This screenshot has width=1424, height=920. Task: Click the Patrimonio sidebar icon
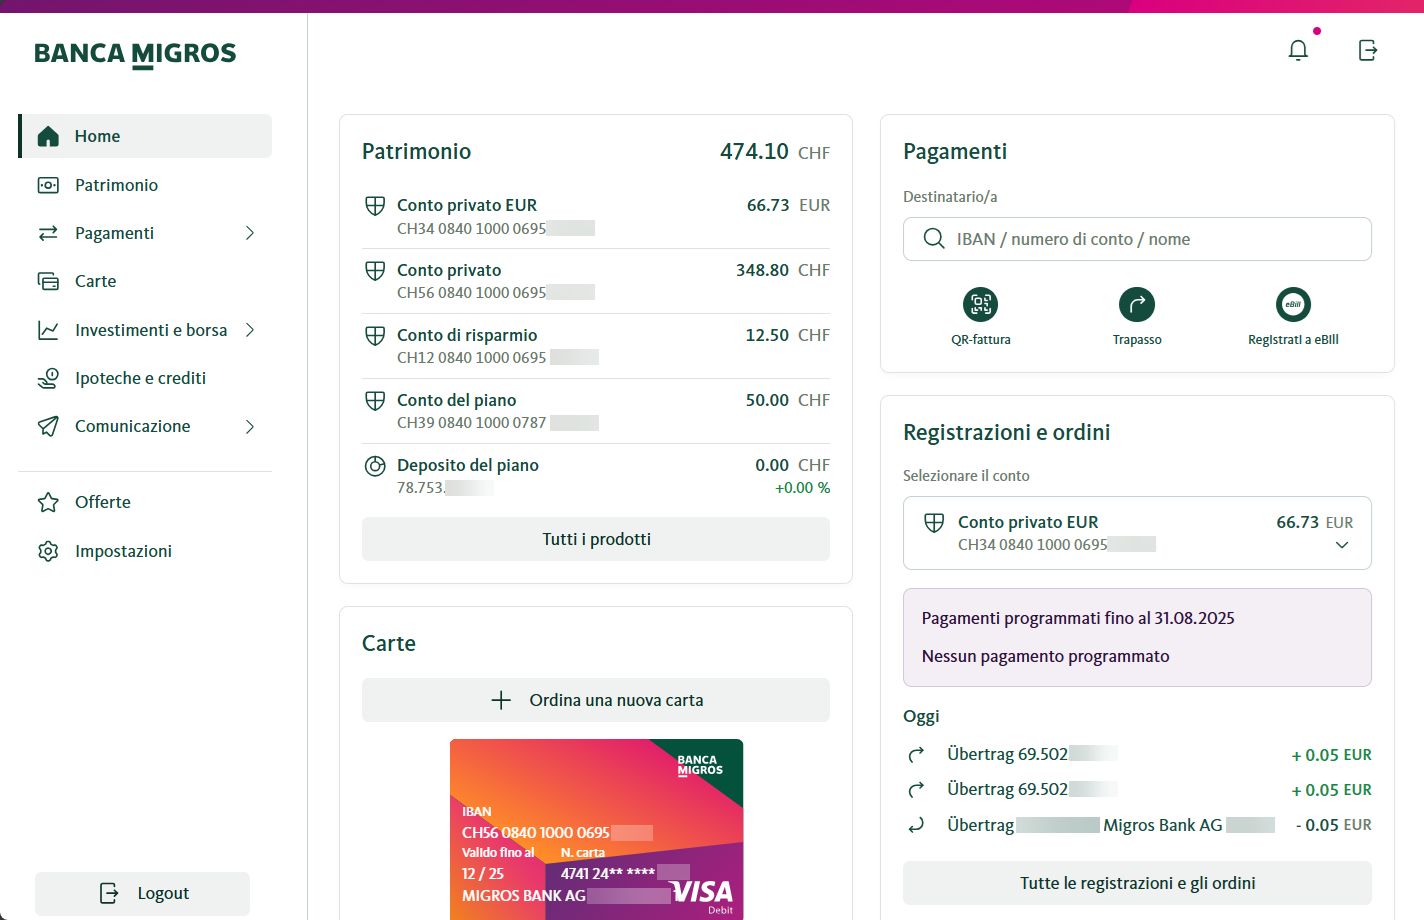point(48,185)
